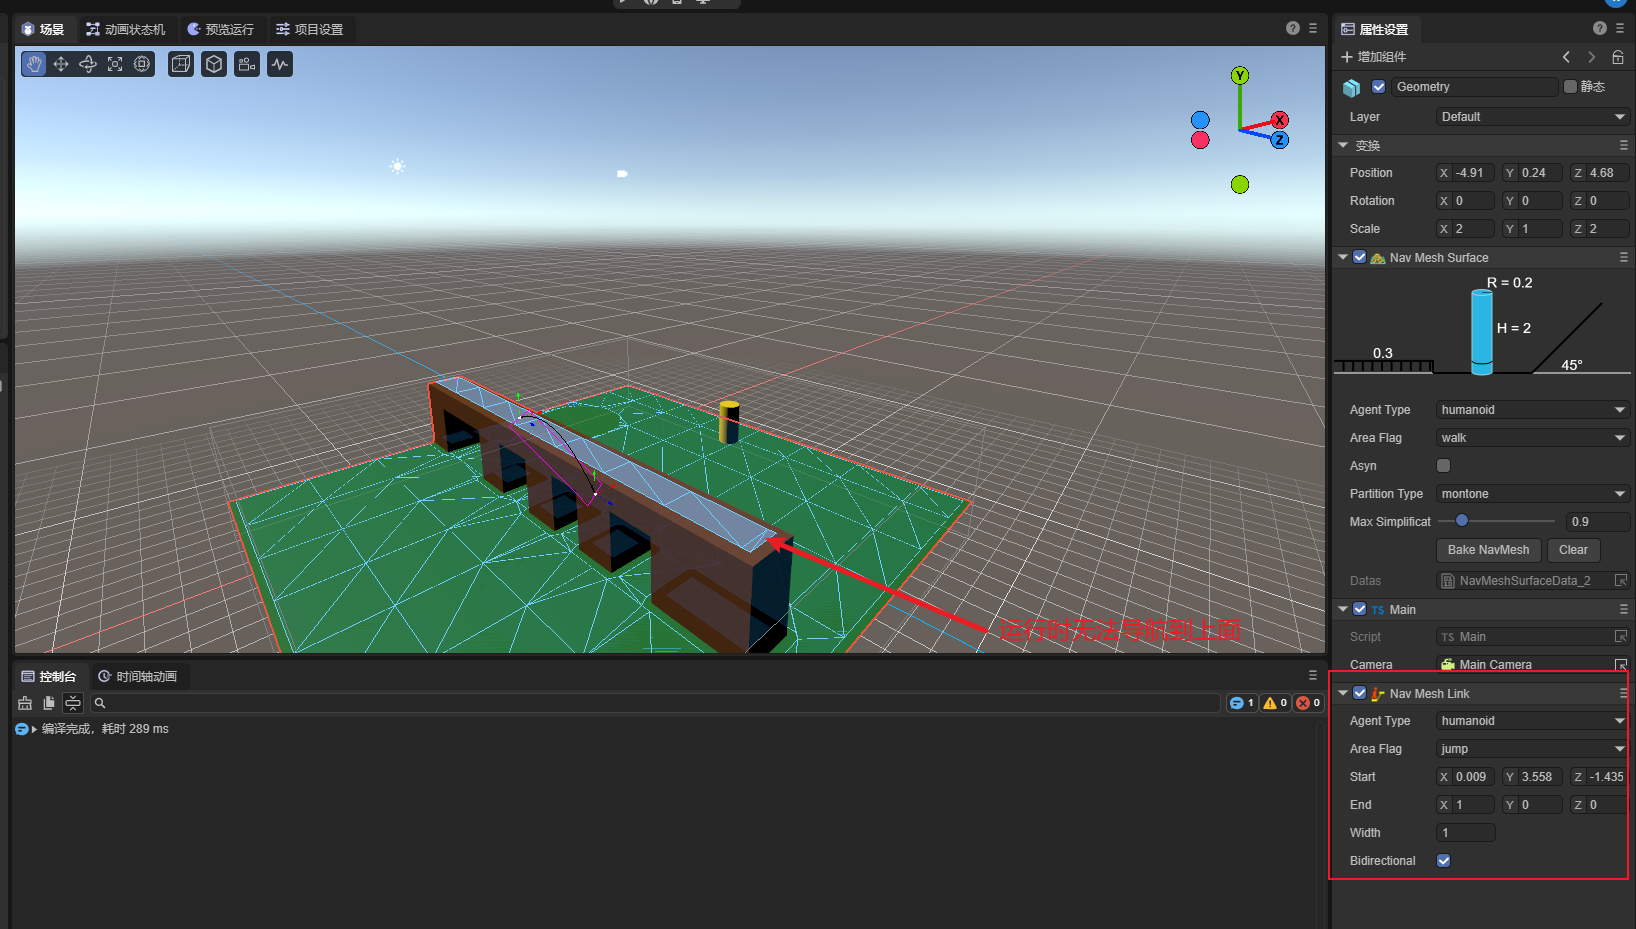1636x929 pixels.
Task: Enable the 静态 static checkbox
Action: [x=1570, y=87]
